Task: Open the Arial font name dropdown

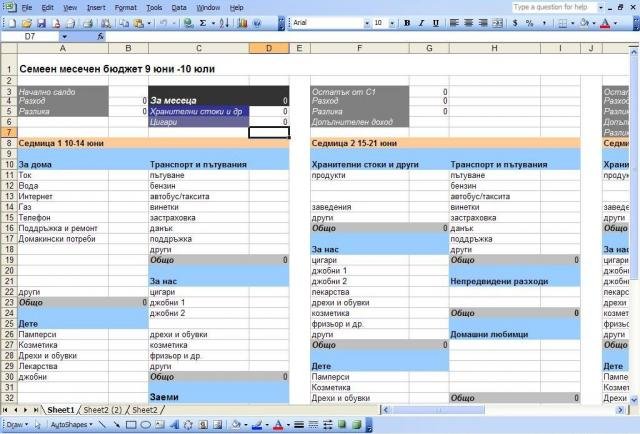Action: (365, 22)
